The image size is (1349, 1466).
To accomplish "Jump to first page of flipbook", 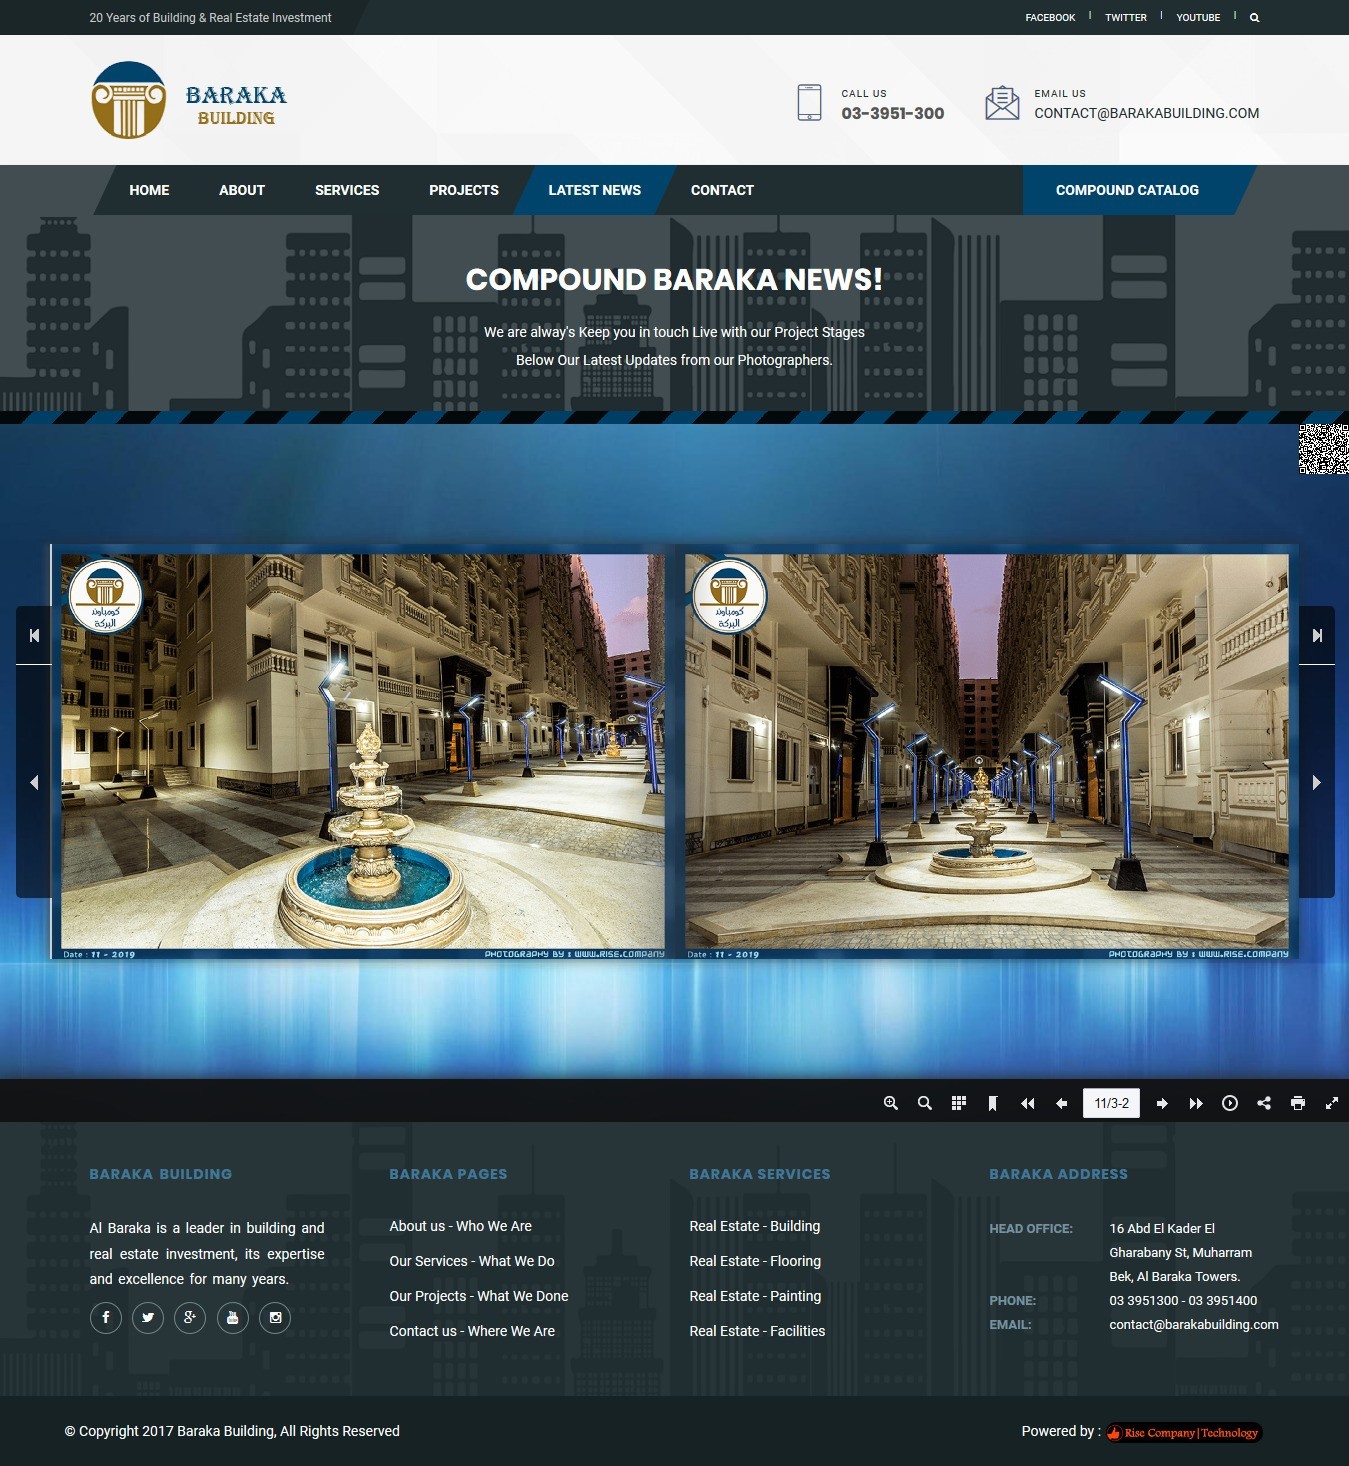I will click(34, 635).
